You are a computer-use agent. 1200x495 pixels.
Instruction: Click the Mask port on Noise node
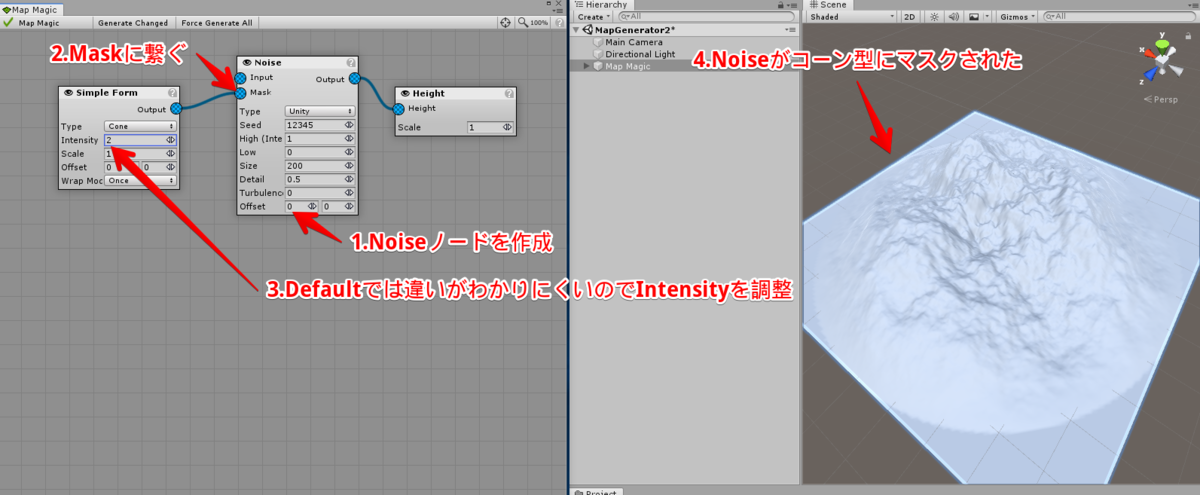click(240, 92)
